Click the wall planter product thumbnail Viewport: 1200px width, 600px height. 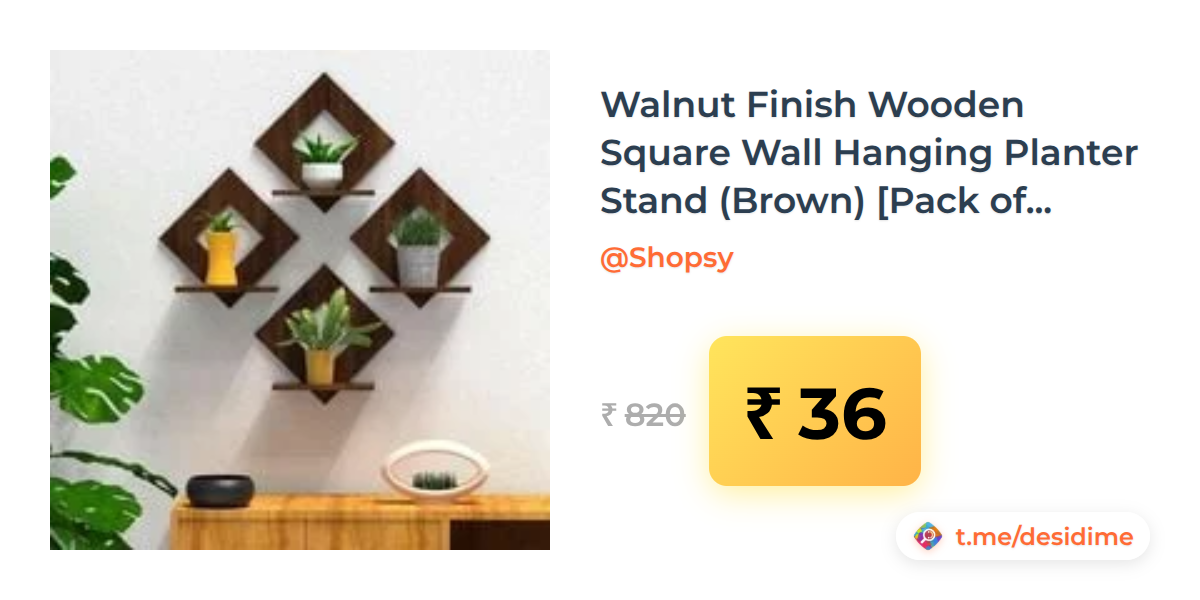coord(300,300)
